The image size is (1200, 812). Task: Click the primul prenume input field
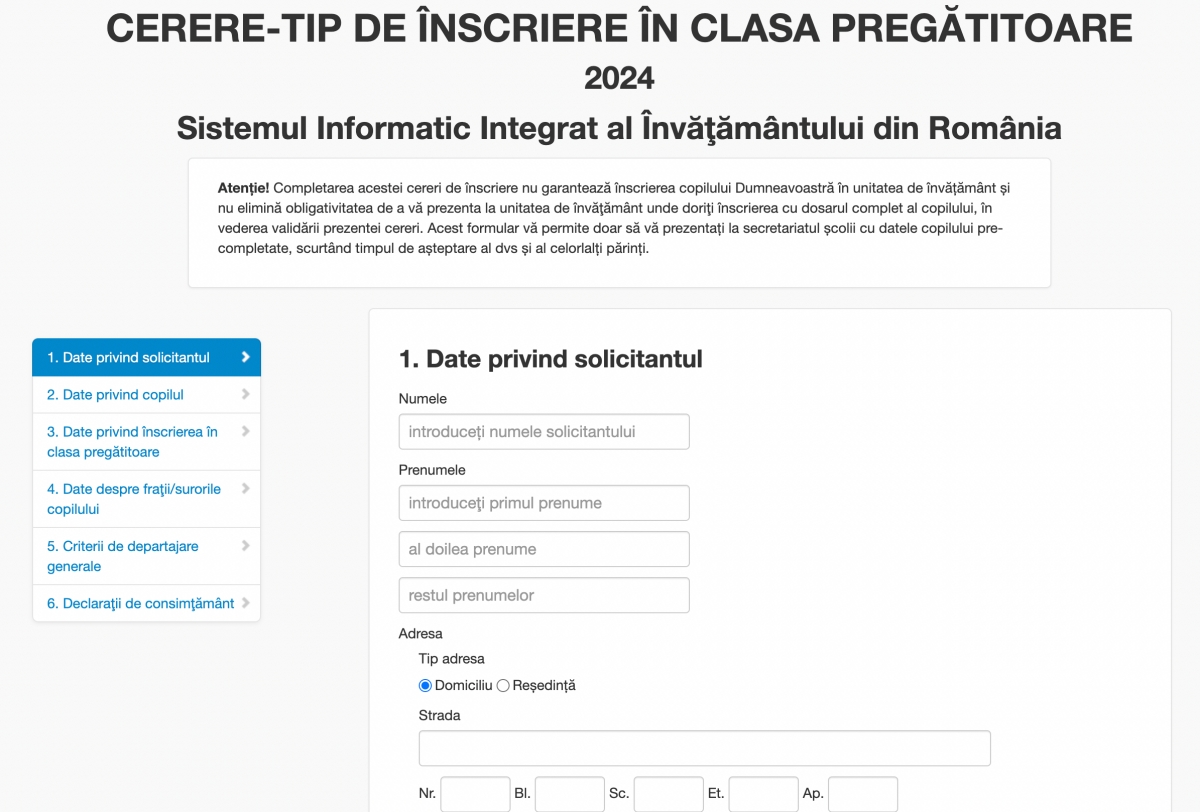pos(544,503)
